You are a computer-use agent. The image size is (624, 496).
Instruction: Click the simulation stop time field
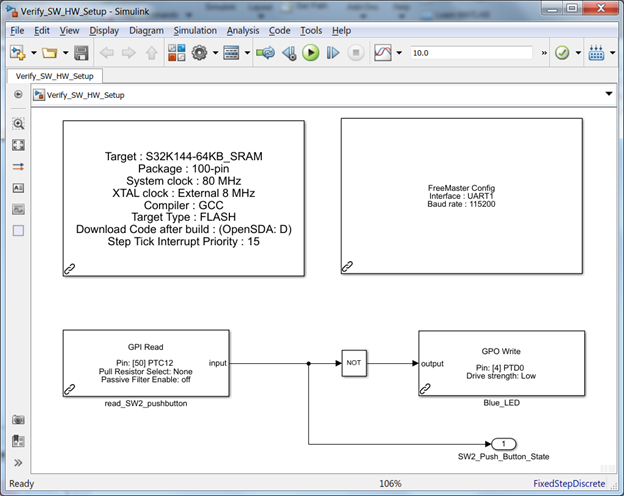click(471, 53)
